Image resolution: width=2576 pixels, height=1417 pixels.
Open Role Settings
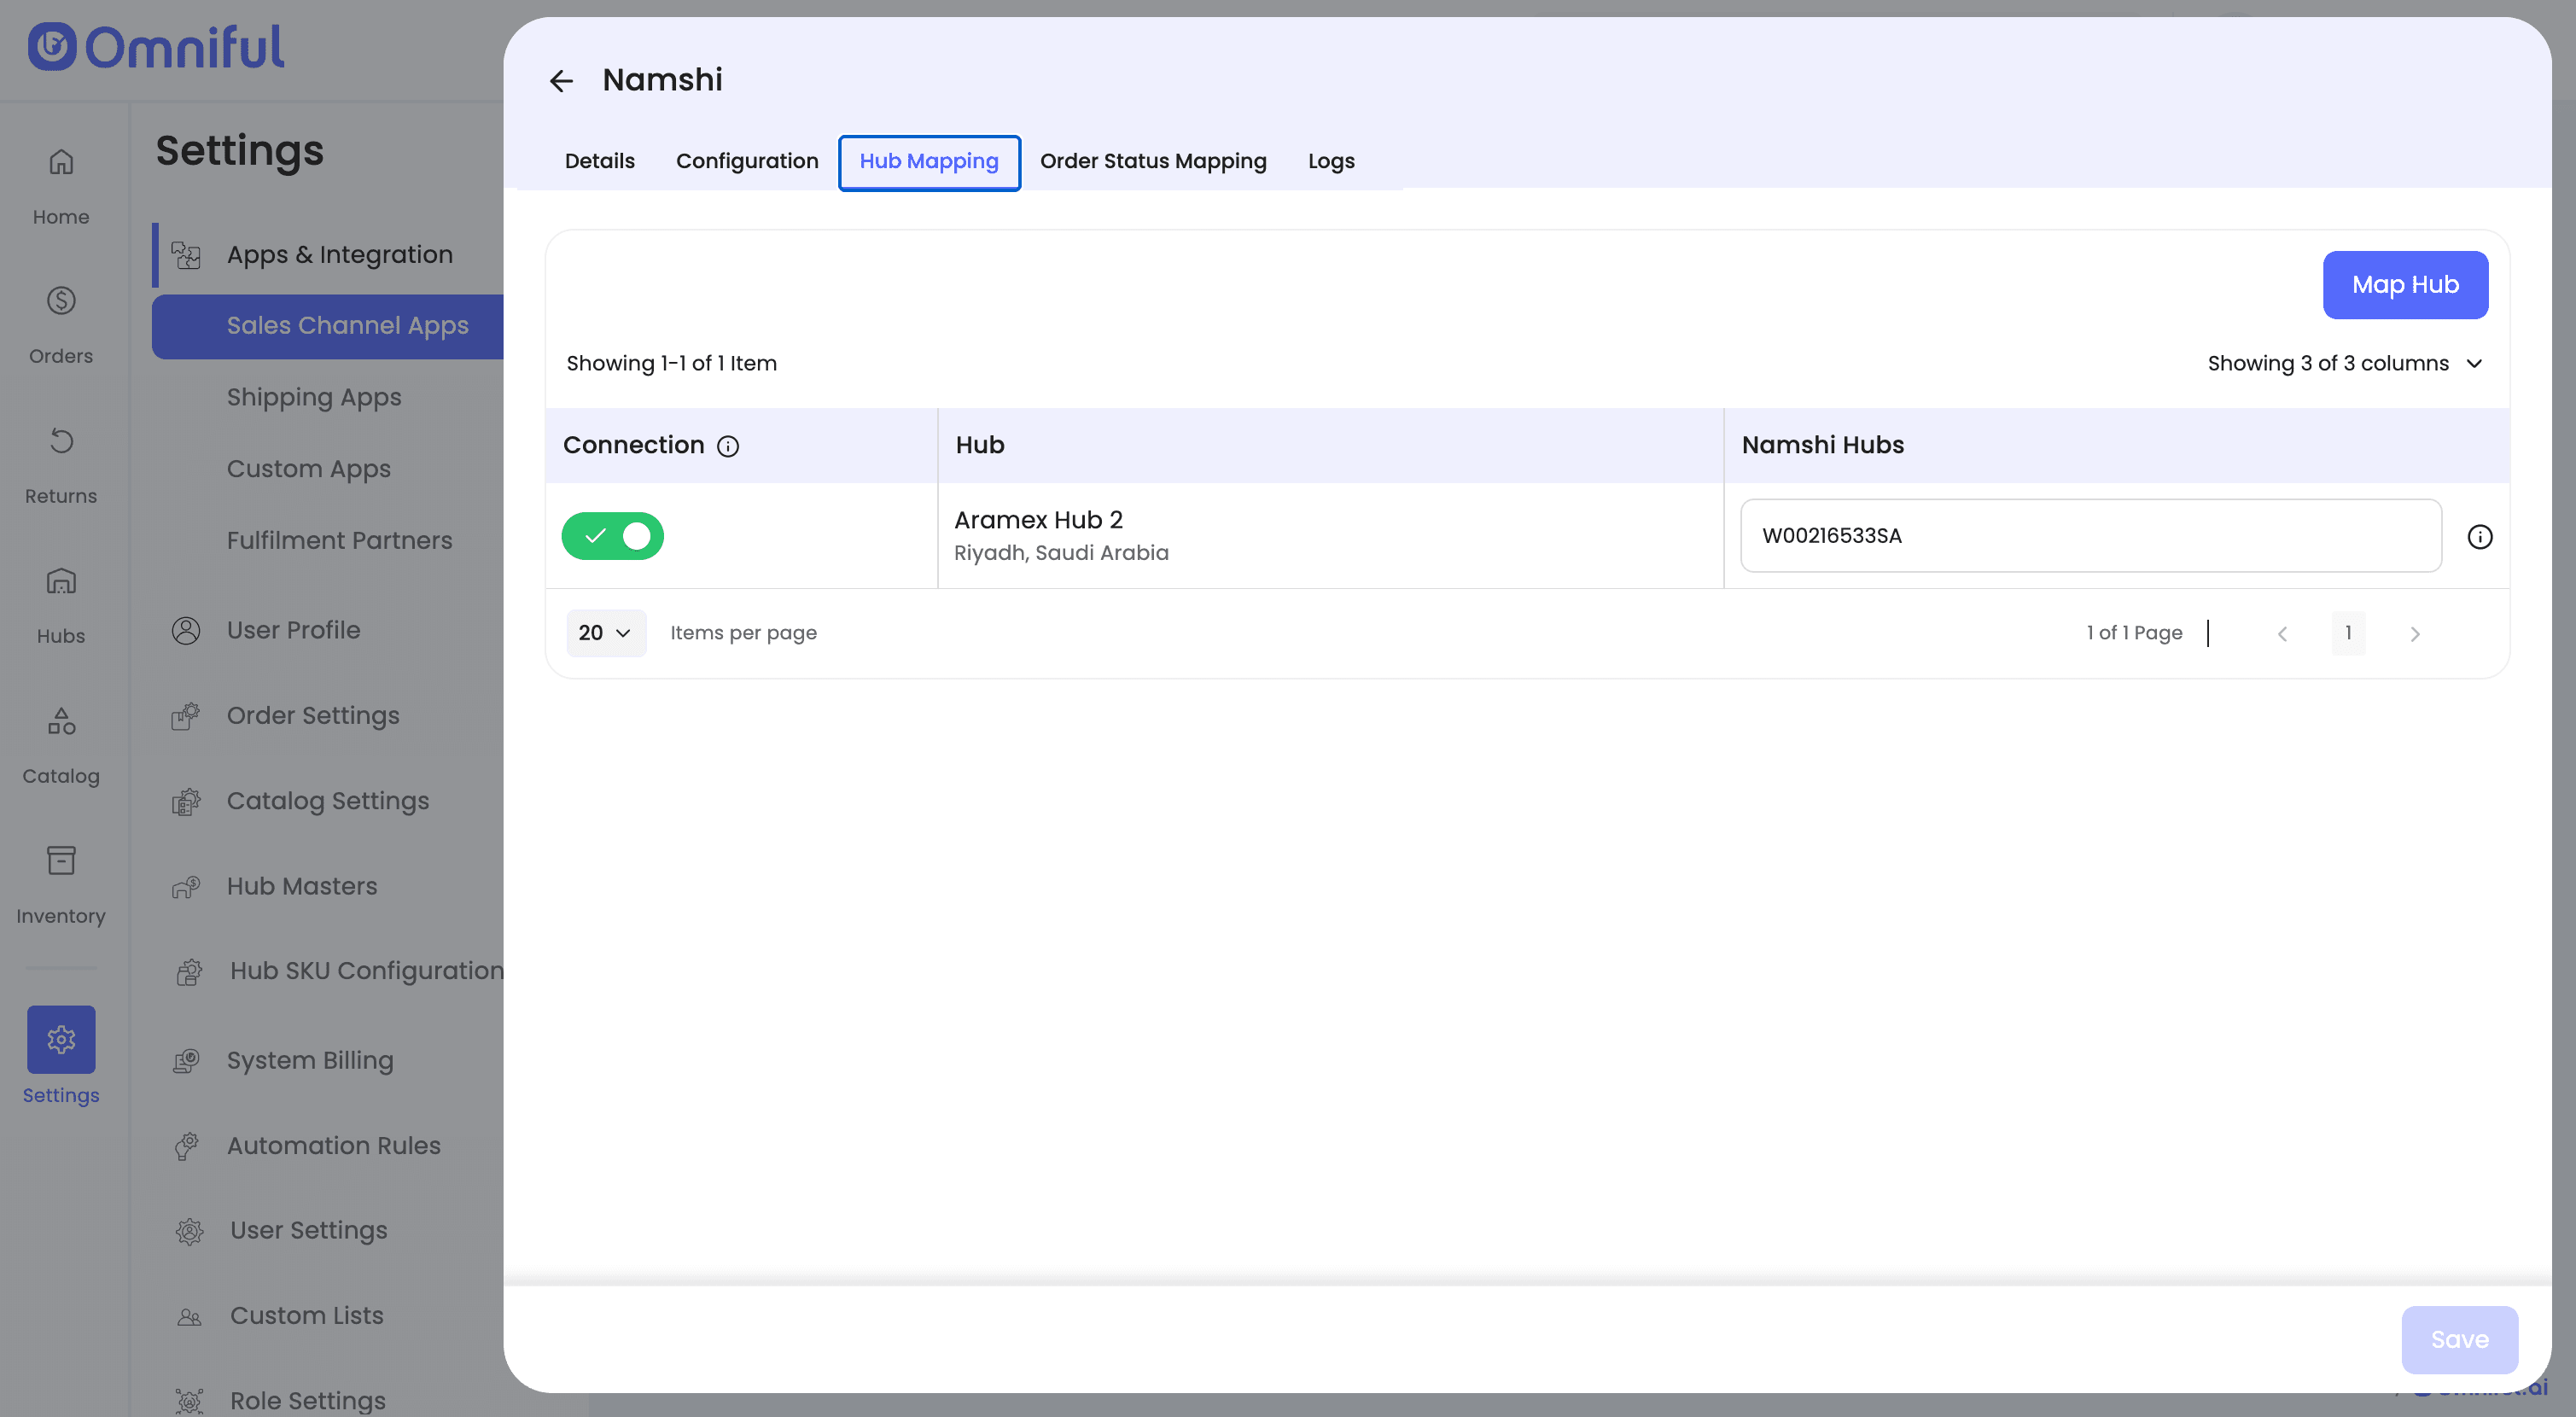tap(308, 1400)
